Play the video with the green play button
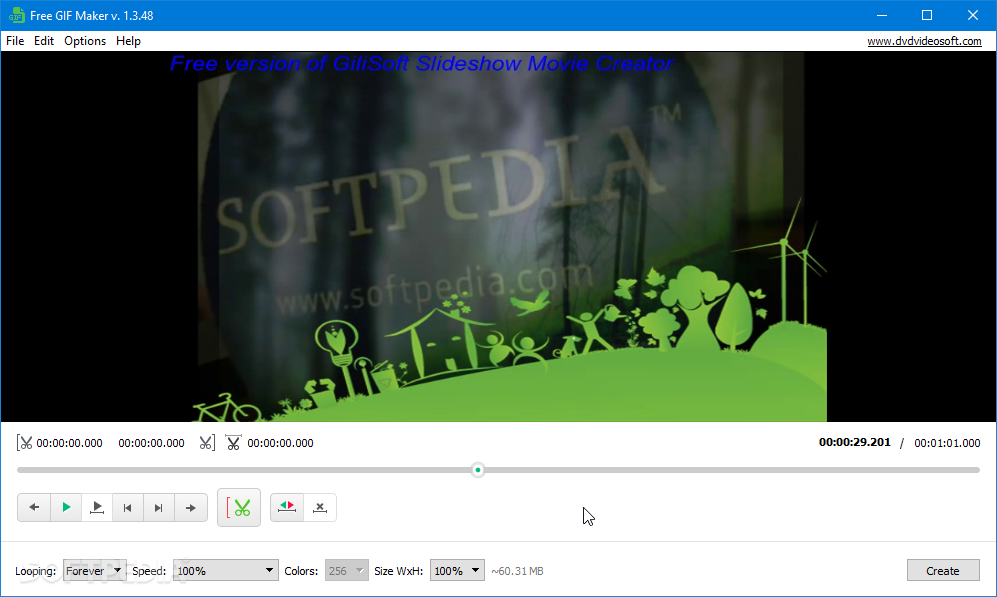This screenshot has width=997, height=597. coord(65,507)
